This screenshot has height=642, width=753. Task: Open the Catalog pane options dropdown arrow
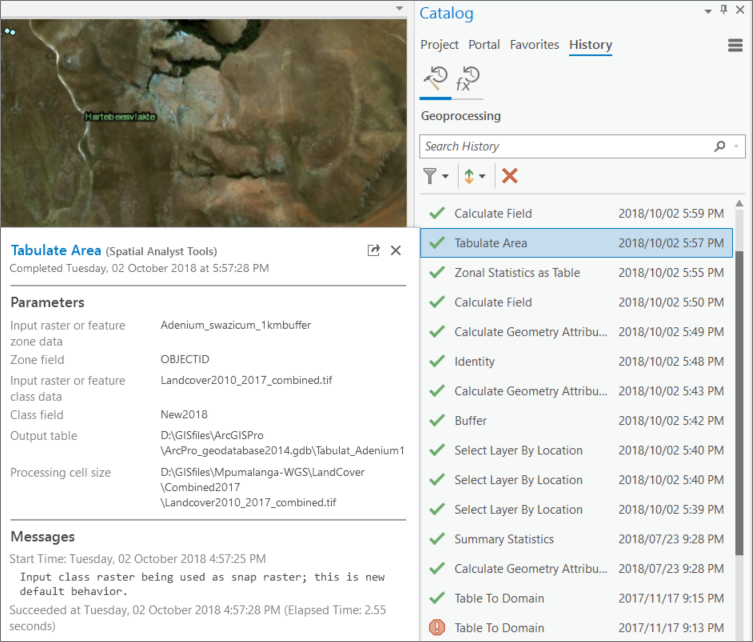708,11
